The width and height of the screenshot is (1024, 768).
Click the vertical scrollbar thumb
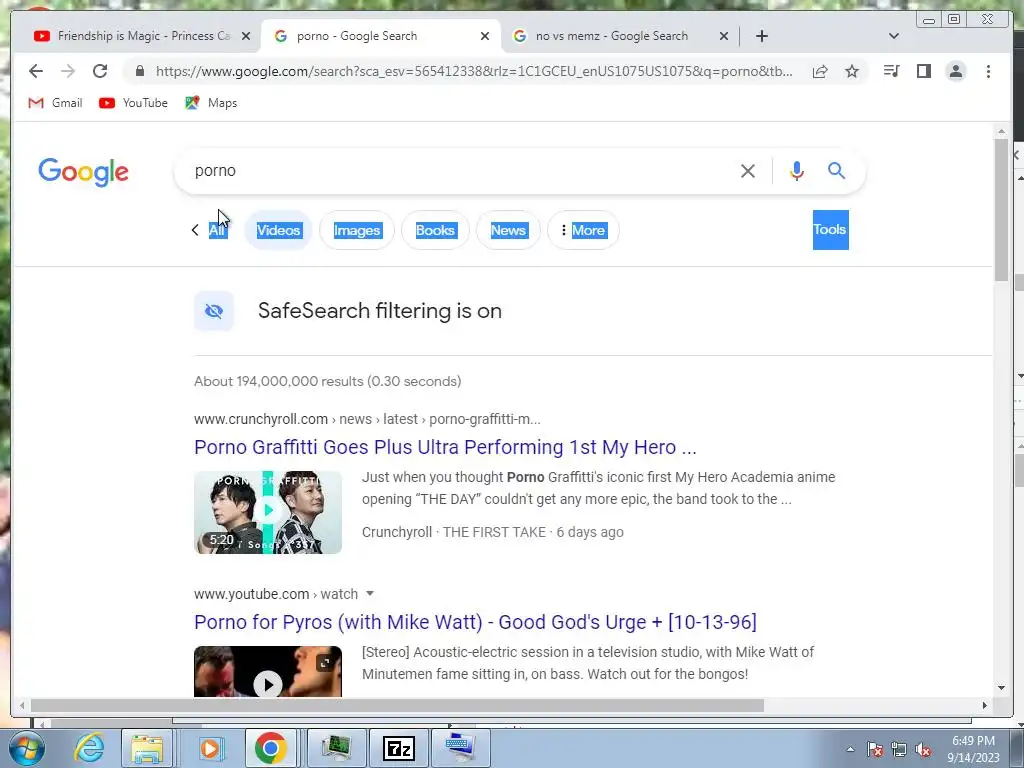(x=1002, y=210)
